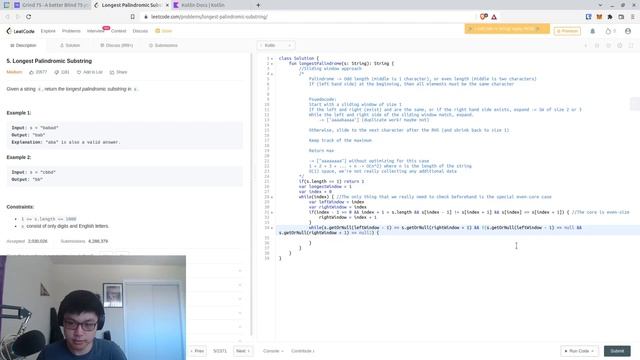640x360 pixels.
Task: Open Interview in the nav bar
Action: click(x=96, y=31)
